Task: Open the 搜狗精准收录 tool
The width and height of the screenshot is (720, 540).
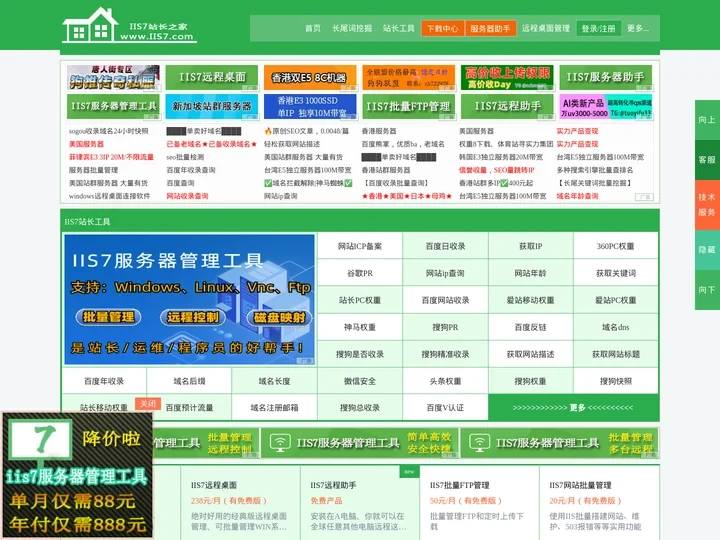Action: [x=445, y=354]
